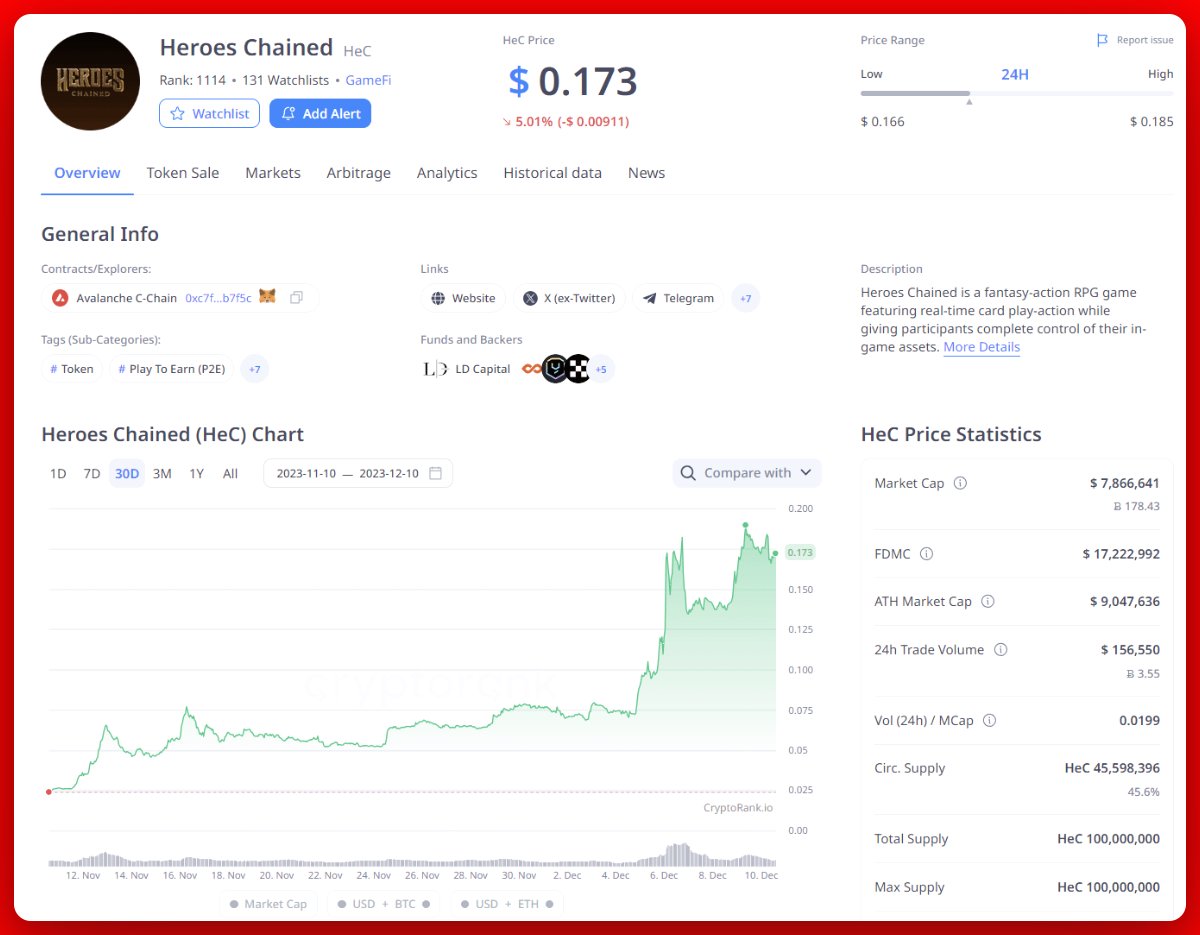
Task: Click the 0.173 current price chart label
Action: [800, 552]
